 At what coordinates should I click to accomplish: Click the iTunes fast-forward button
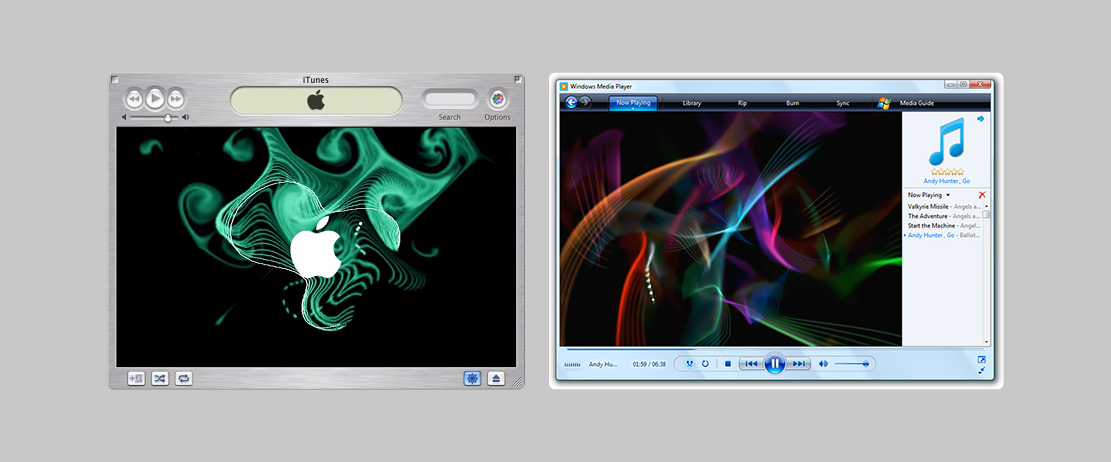pos(176,98)
